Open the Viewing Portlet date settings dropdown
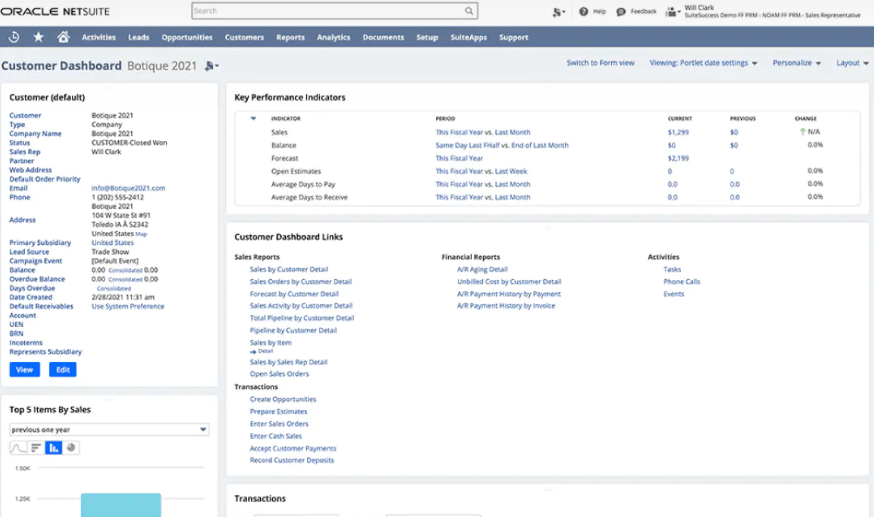Image resolution: width=874 pixels, height=517 pixels. click(703, 63)
